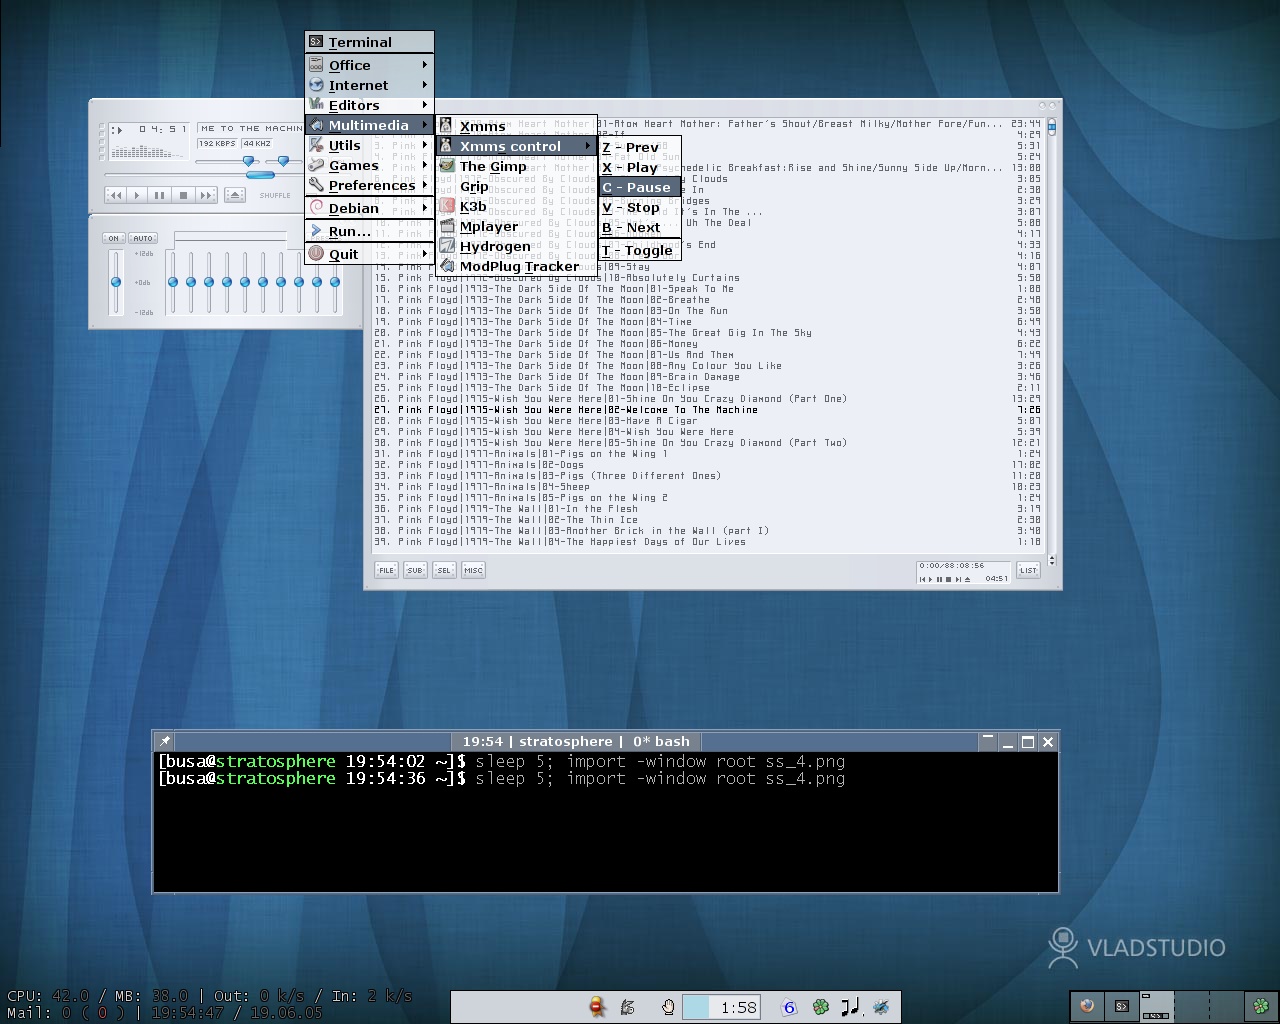Click the SUB button in playlist editor

(x=415, y=570)
